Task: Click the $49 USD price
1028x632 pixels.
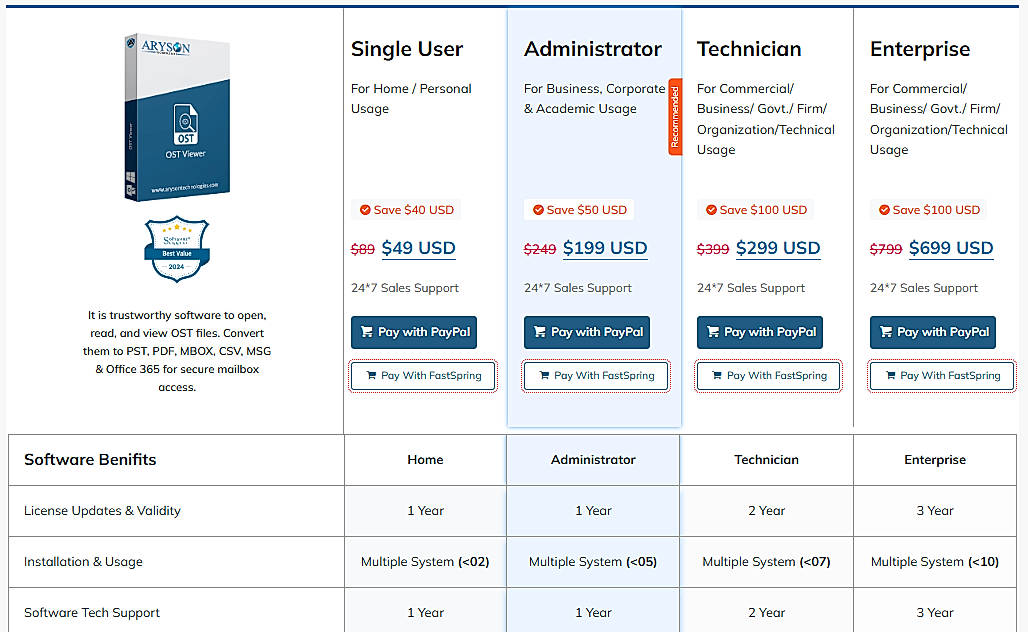Action: tap(418, 248)
